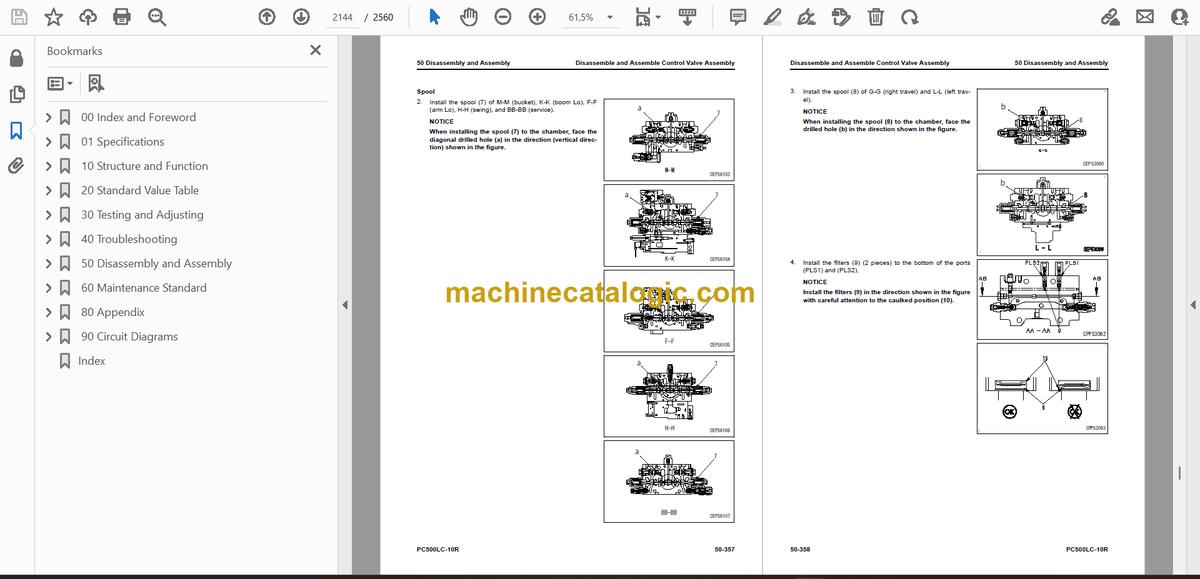Viewport: 1200px width, 579px height.
Task: Open the 00 Index and Foreword bookmark
Action: coord(138,117)
